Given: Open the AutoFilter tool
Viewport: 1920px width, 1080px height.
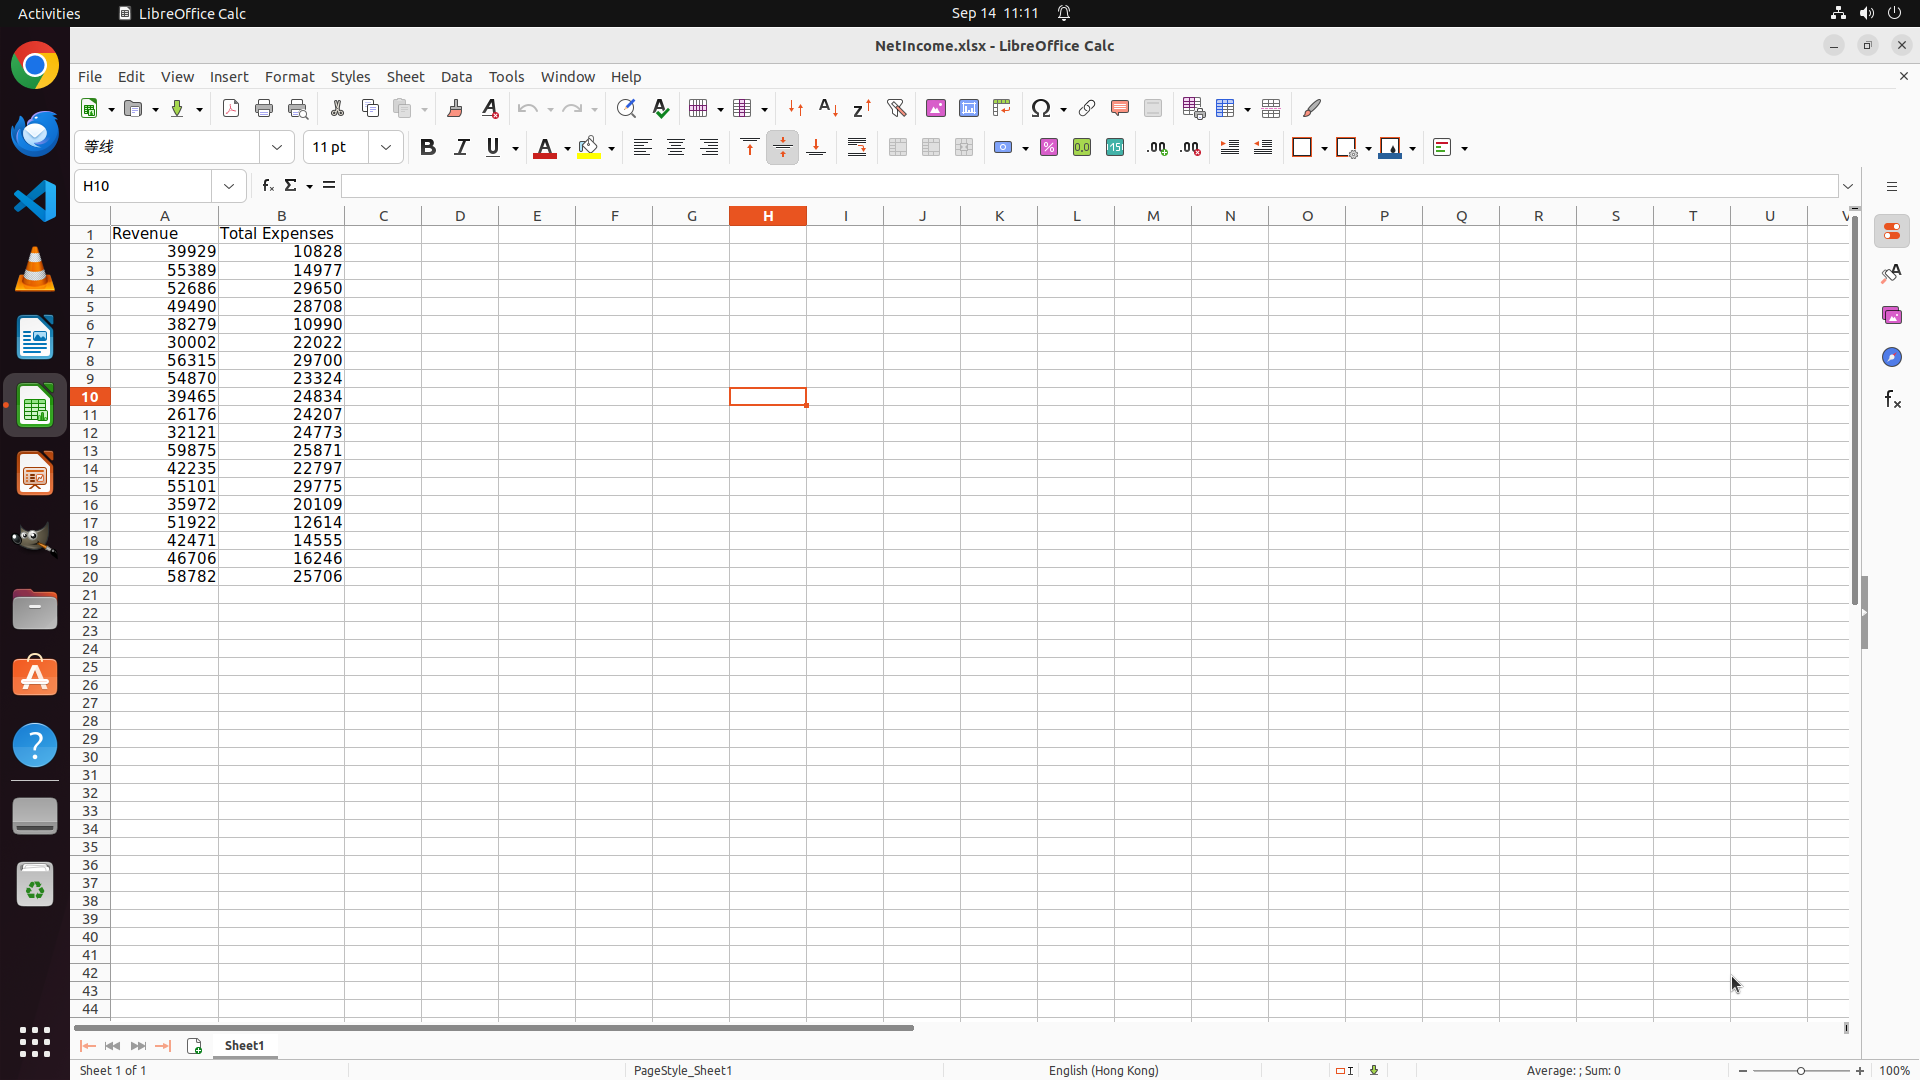Looking at the screenshot, I should (x=897, y=108).
